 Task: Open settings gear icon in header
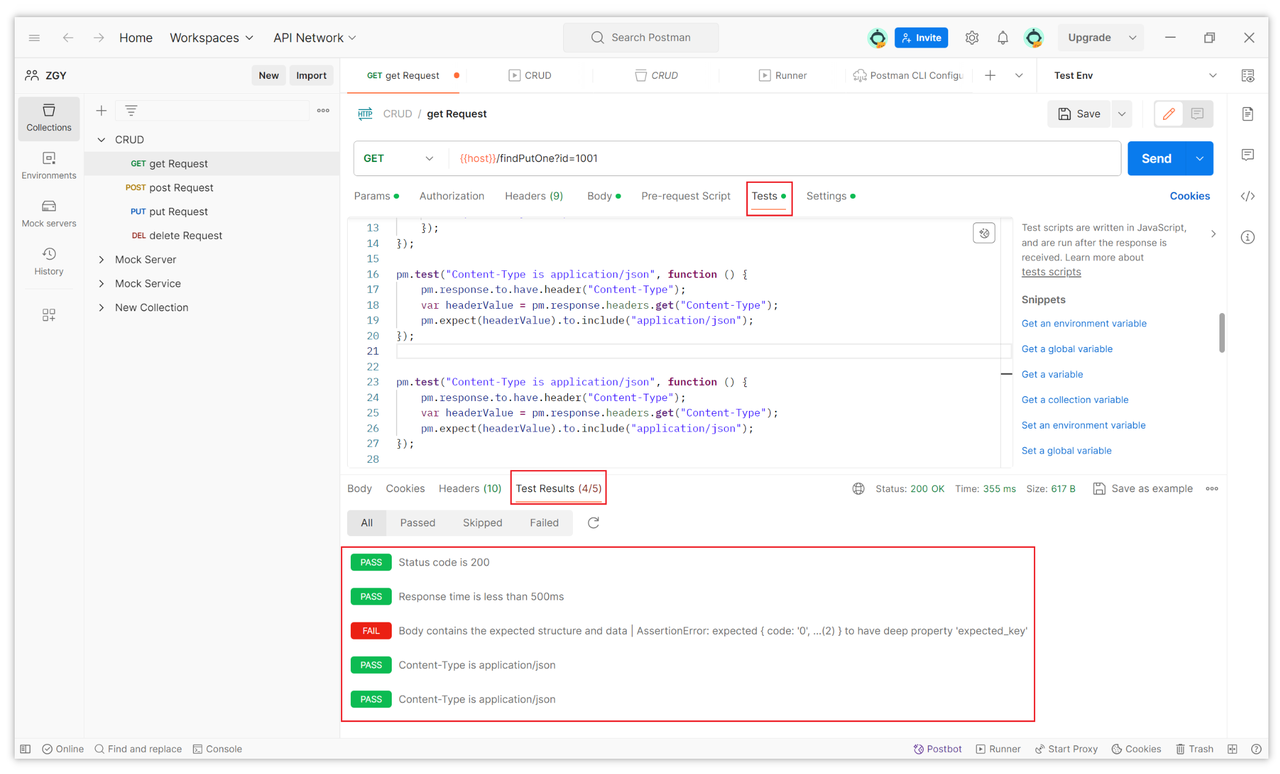pos(972,38)
